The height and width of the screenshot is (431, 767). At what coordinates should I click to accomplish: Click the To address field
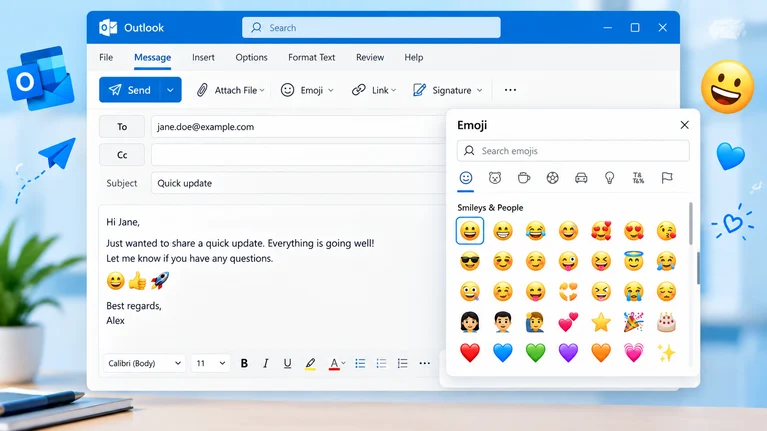coord(298,127)
